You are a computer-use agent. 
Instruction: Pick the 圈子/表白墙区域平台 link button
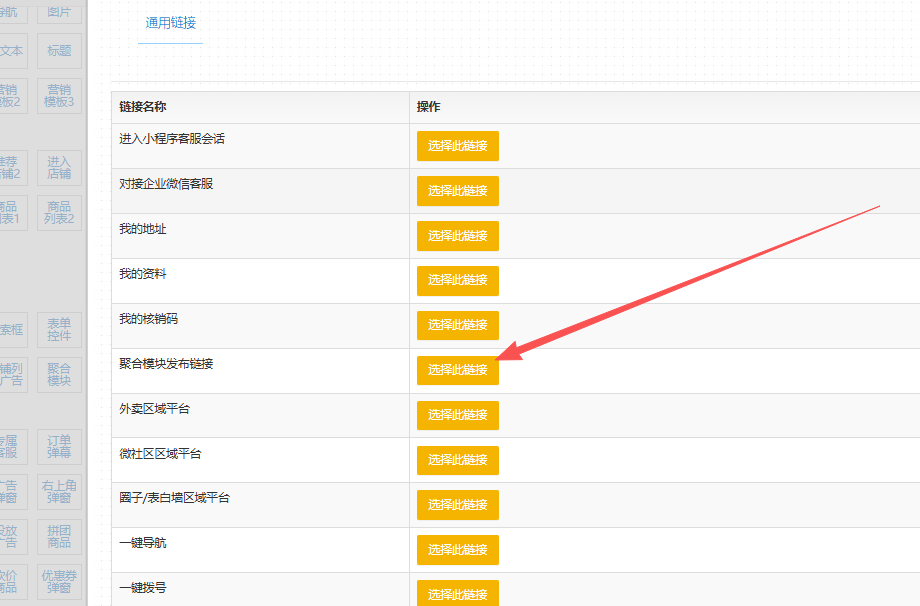click(457, 505)
